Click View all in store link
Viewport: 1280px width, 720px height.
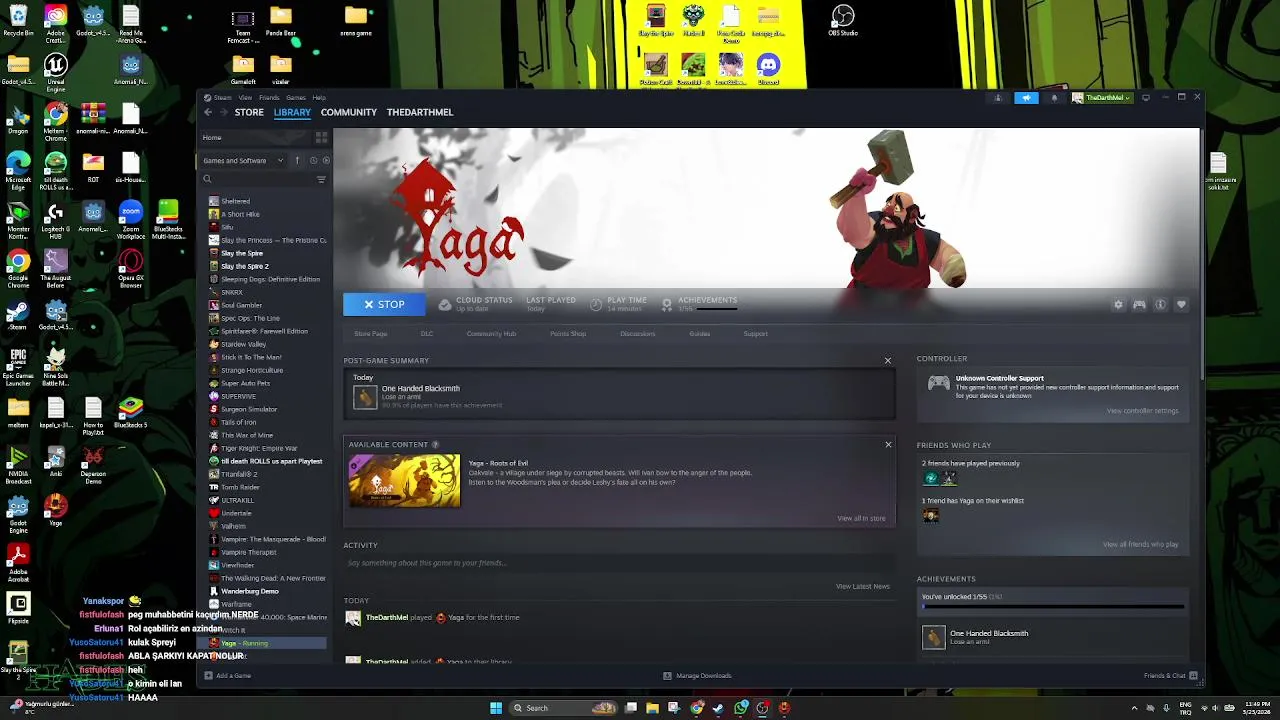pos(861,518)
